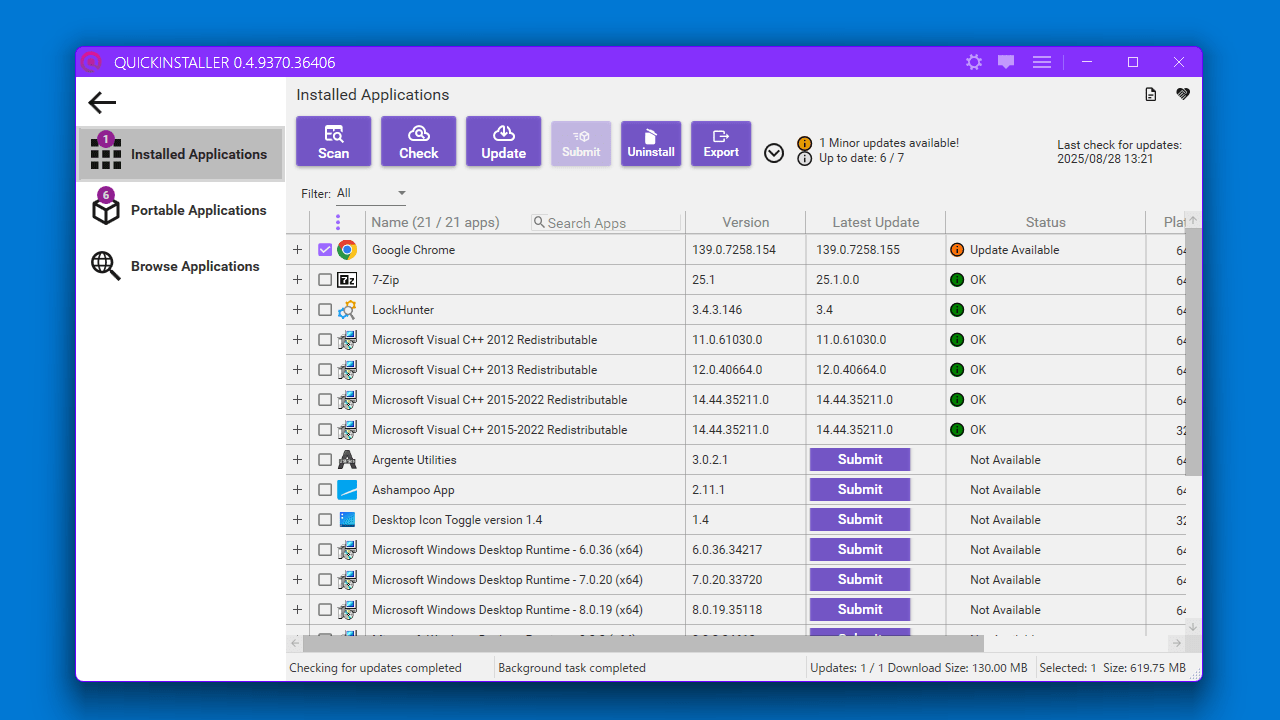Click the Up to date info icon
Viewport: 1280px width, 720px height.
point(804,158)
